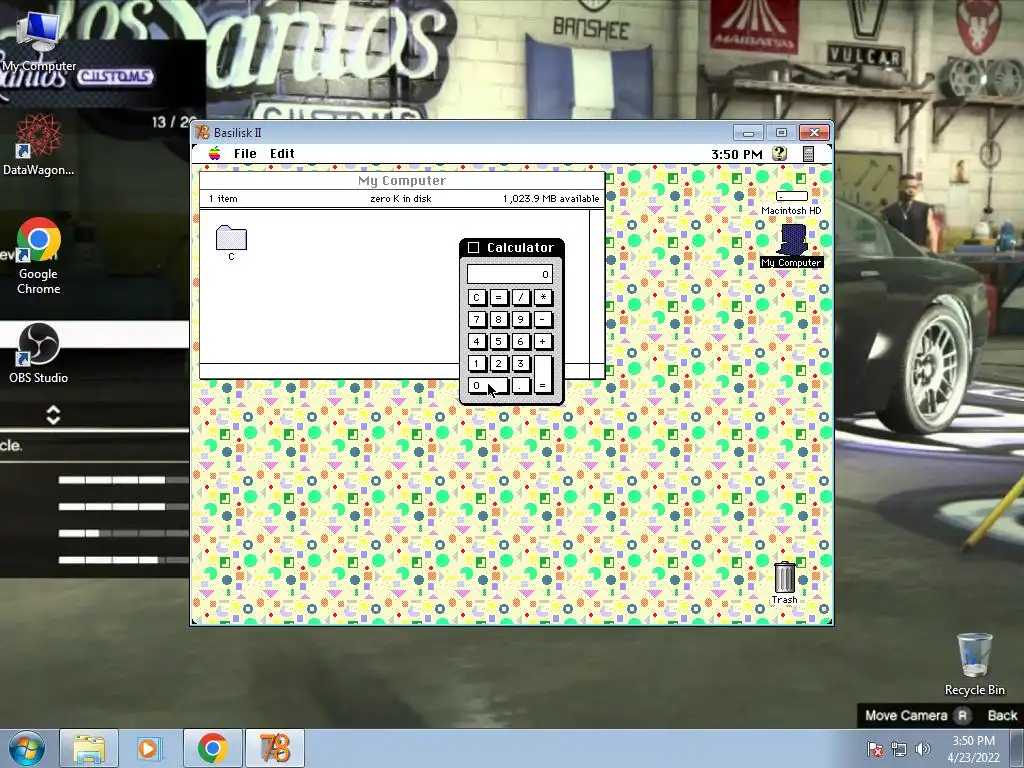
Task: Select the C folder in My Computer window
Action: click(x=231, y=243)
